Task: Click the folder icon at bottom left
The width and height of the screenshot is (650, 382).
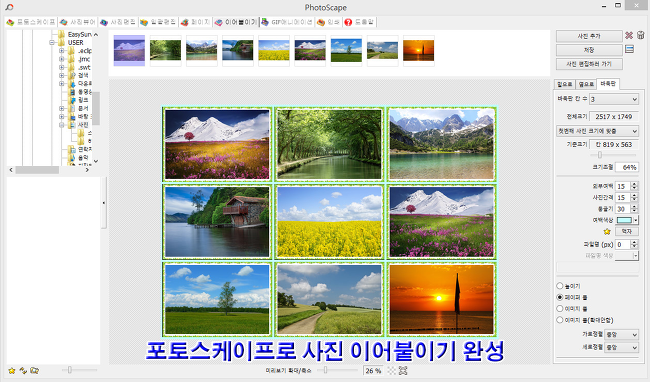Action: coord(34,370)
